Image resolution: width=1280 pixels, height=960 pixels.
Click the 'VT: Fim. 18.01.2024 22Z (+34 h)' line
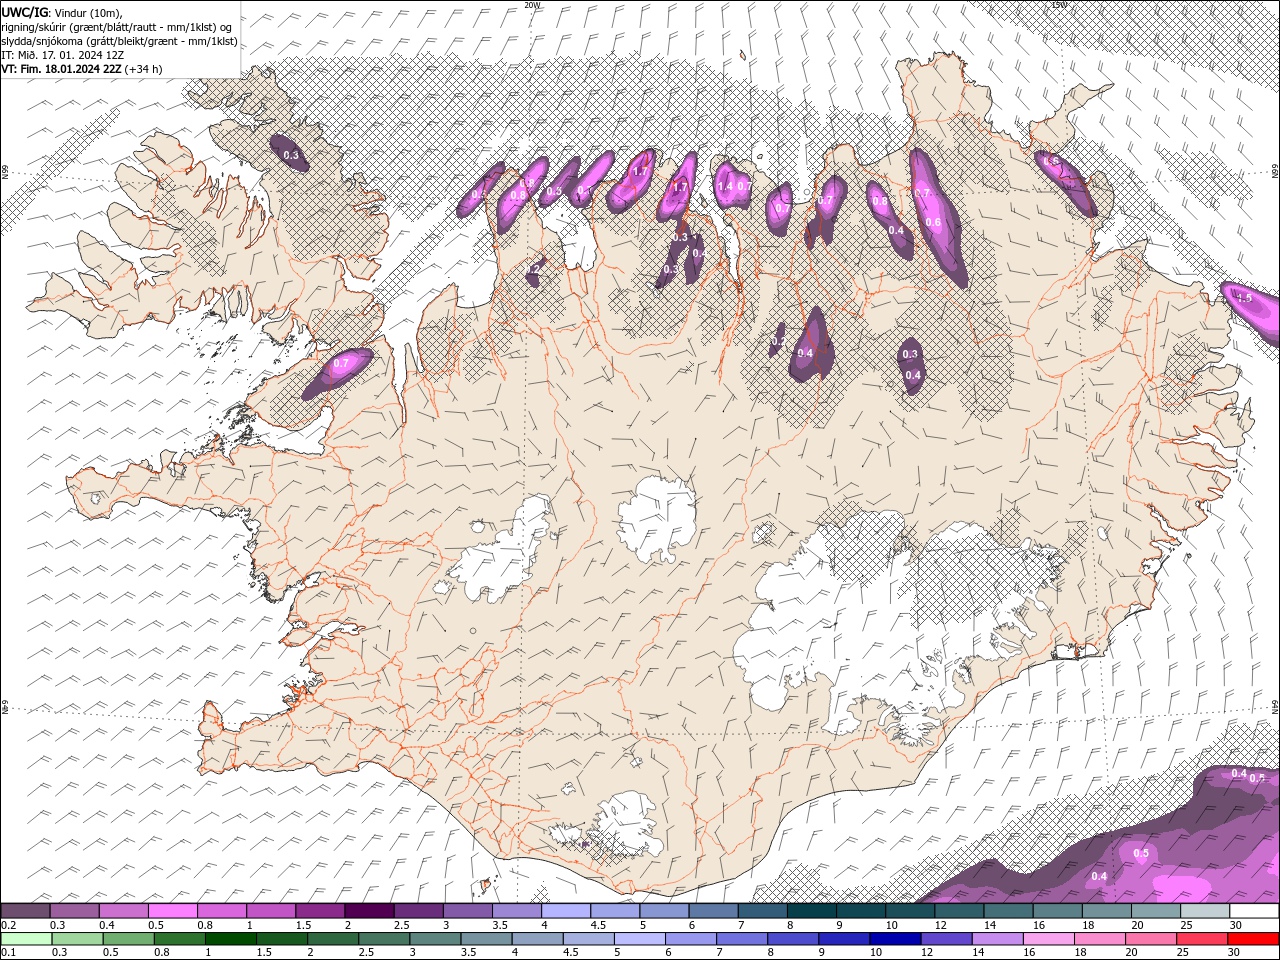82,69
